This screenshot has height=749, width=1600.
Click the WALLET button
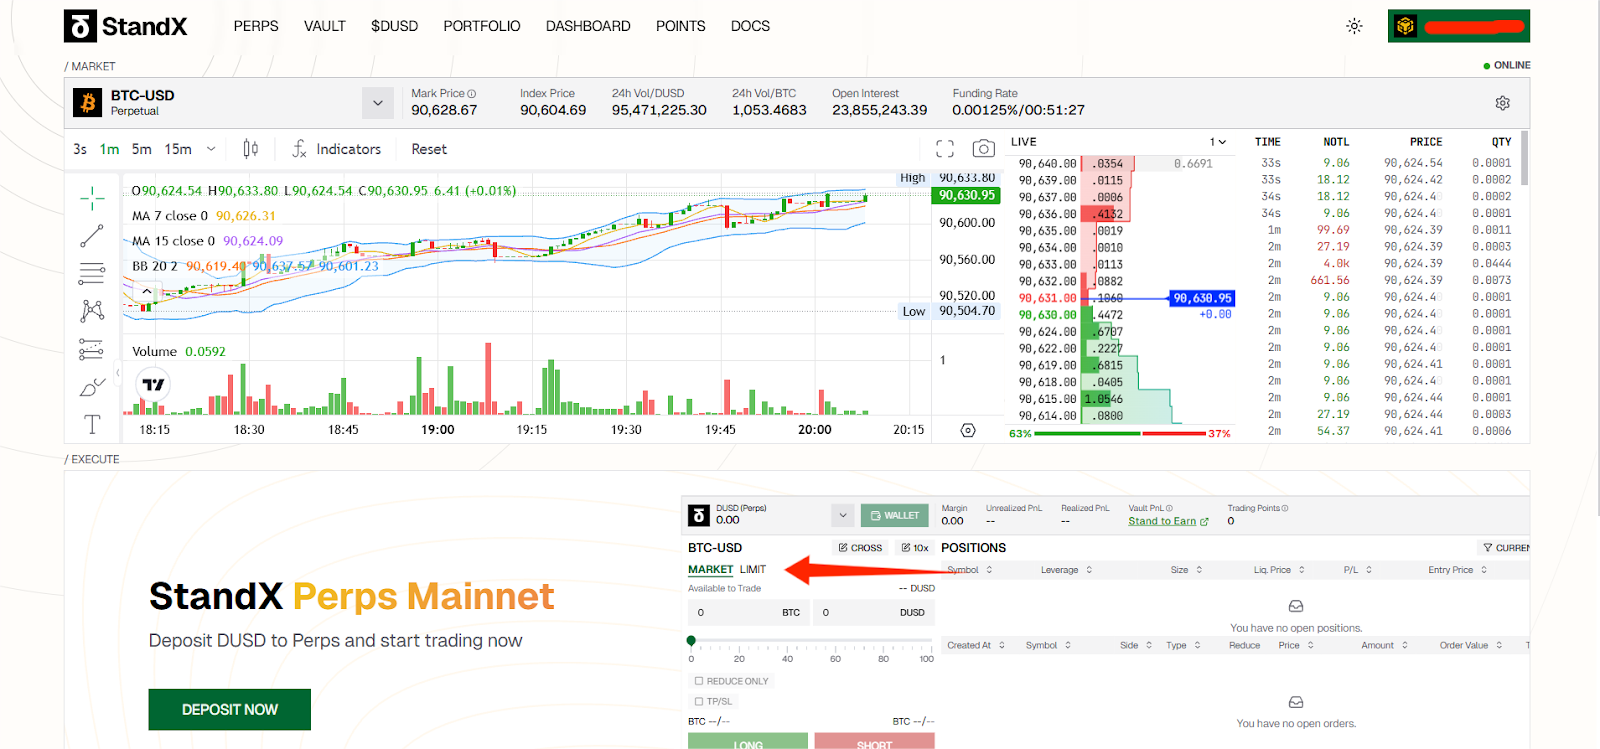[895, 515]
